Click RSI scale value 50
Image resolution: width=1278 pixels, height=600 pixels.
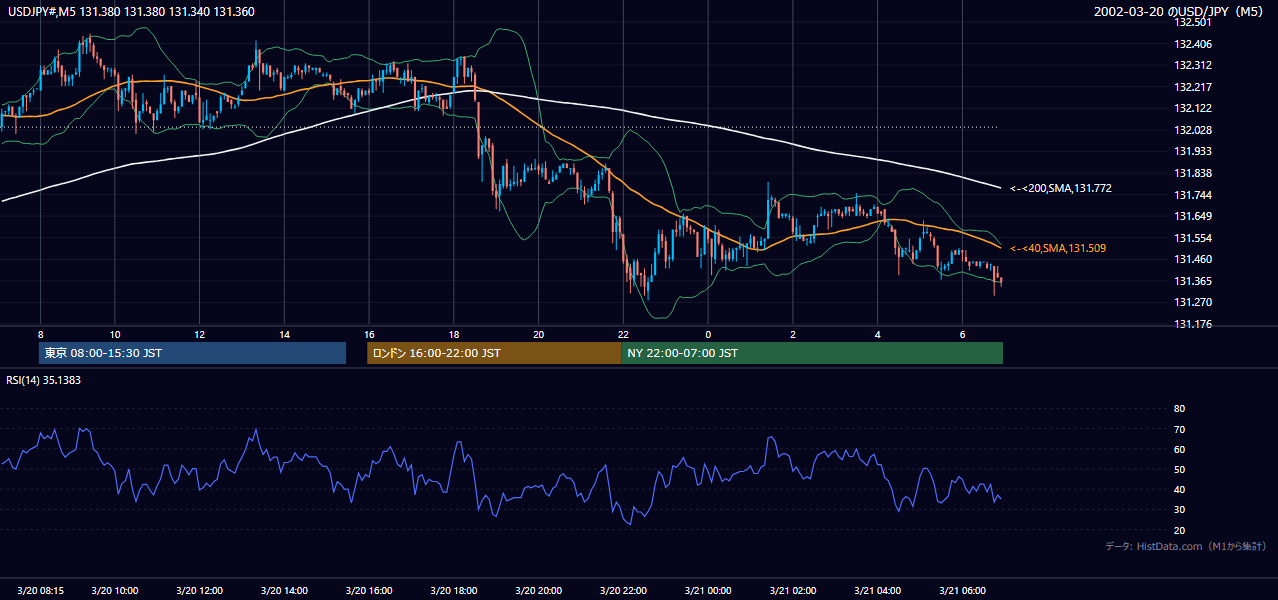(x=1179, y=469)
